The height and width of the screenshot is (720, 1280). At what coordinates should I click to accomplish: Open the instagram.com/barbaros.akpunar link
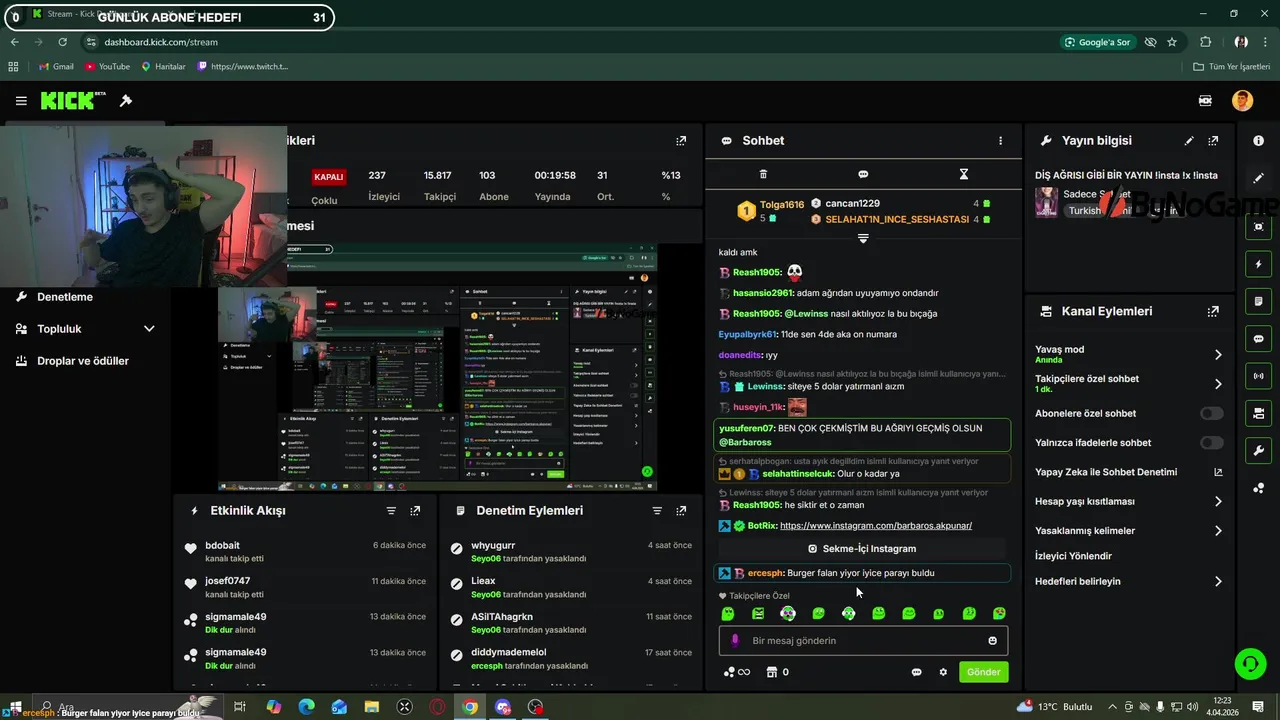(x=876, y=526)
